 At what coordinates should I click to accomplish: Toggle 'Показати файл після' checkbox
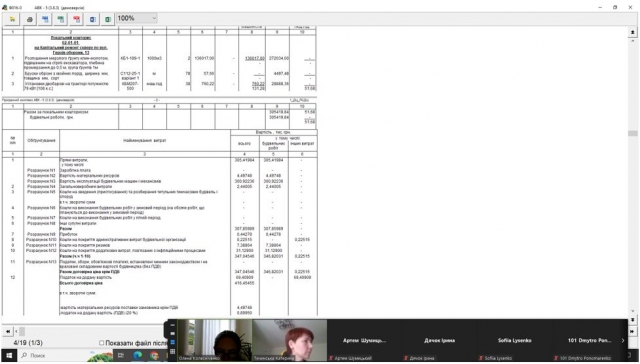pyautogui.click(x=102, y=343)
